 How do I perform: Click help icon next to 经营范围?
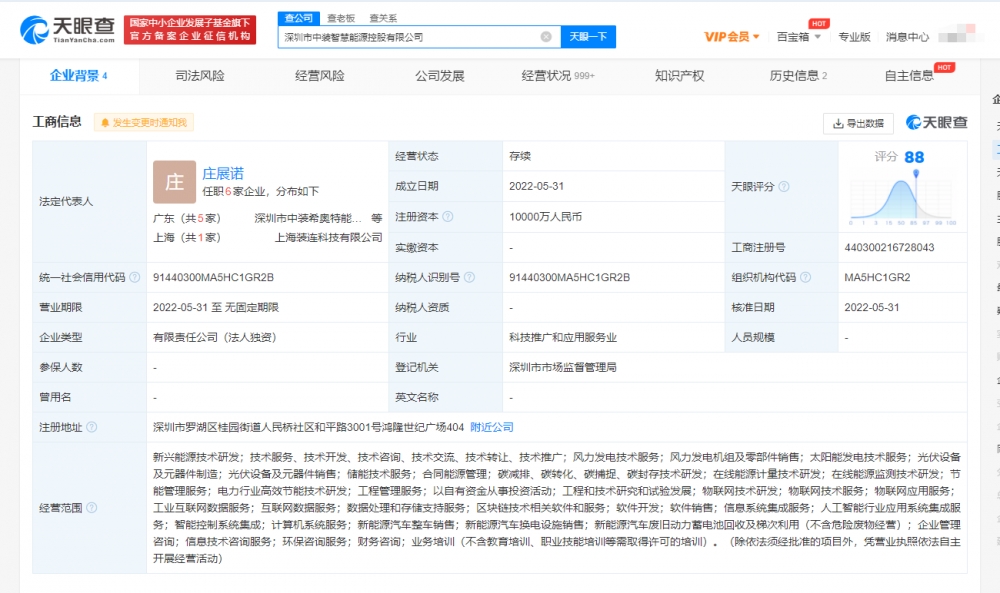(x=92, y=508)
